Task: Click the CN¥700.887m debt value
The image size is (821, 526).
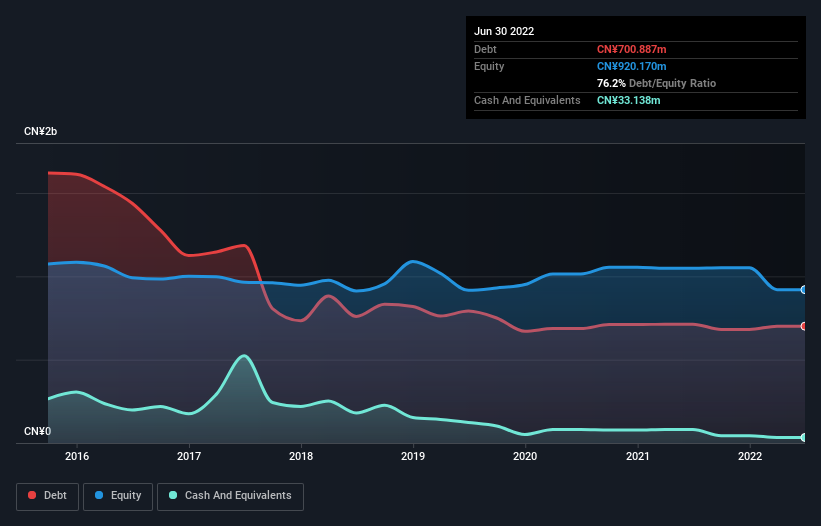Action: point(631,49)
